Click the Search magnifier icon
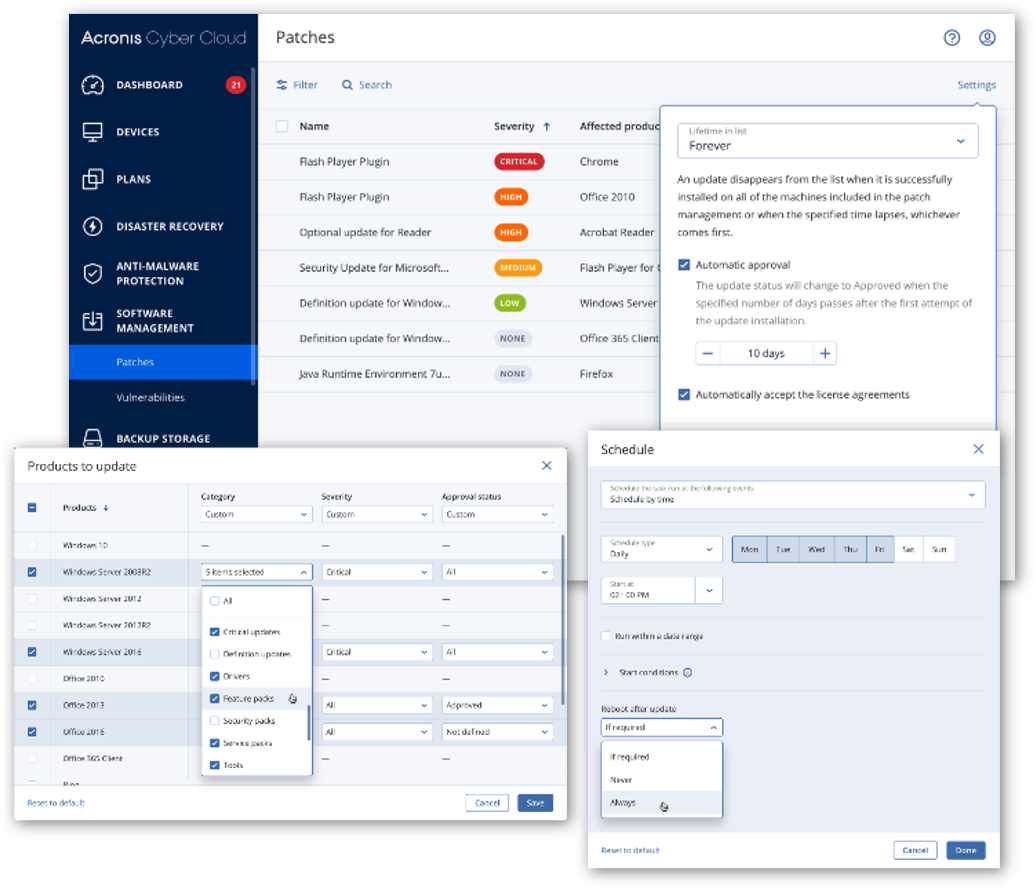This screenshot has width=1035, height=888. tap(347, 85)
